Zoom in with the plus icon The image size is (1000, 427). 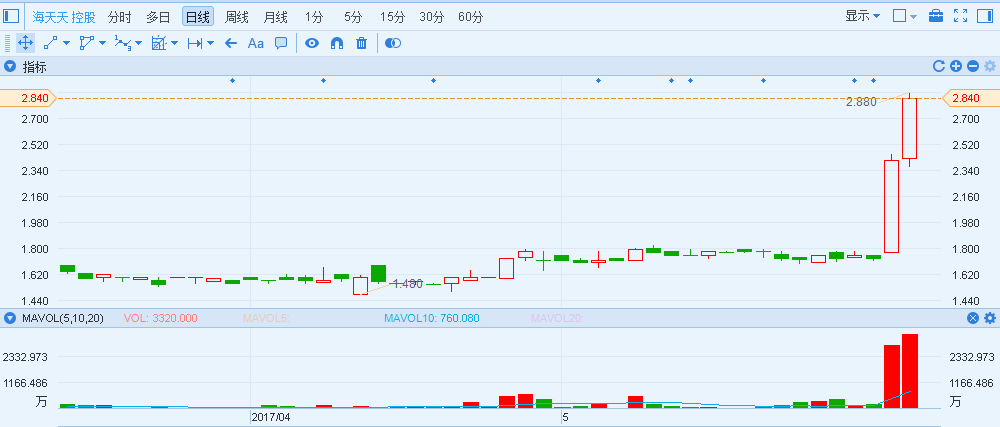[x=955, y=66]
